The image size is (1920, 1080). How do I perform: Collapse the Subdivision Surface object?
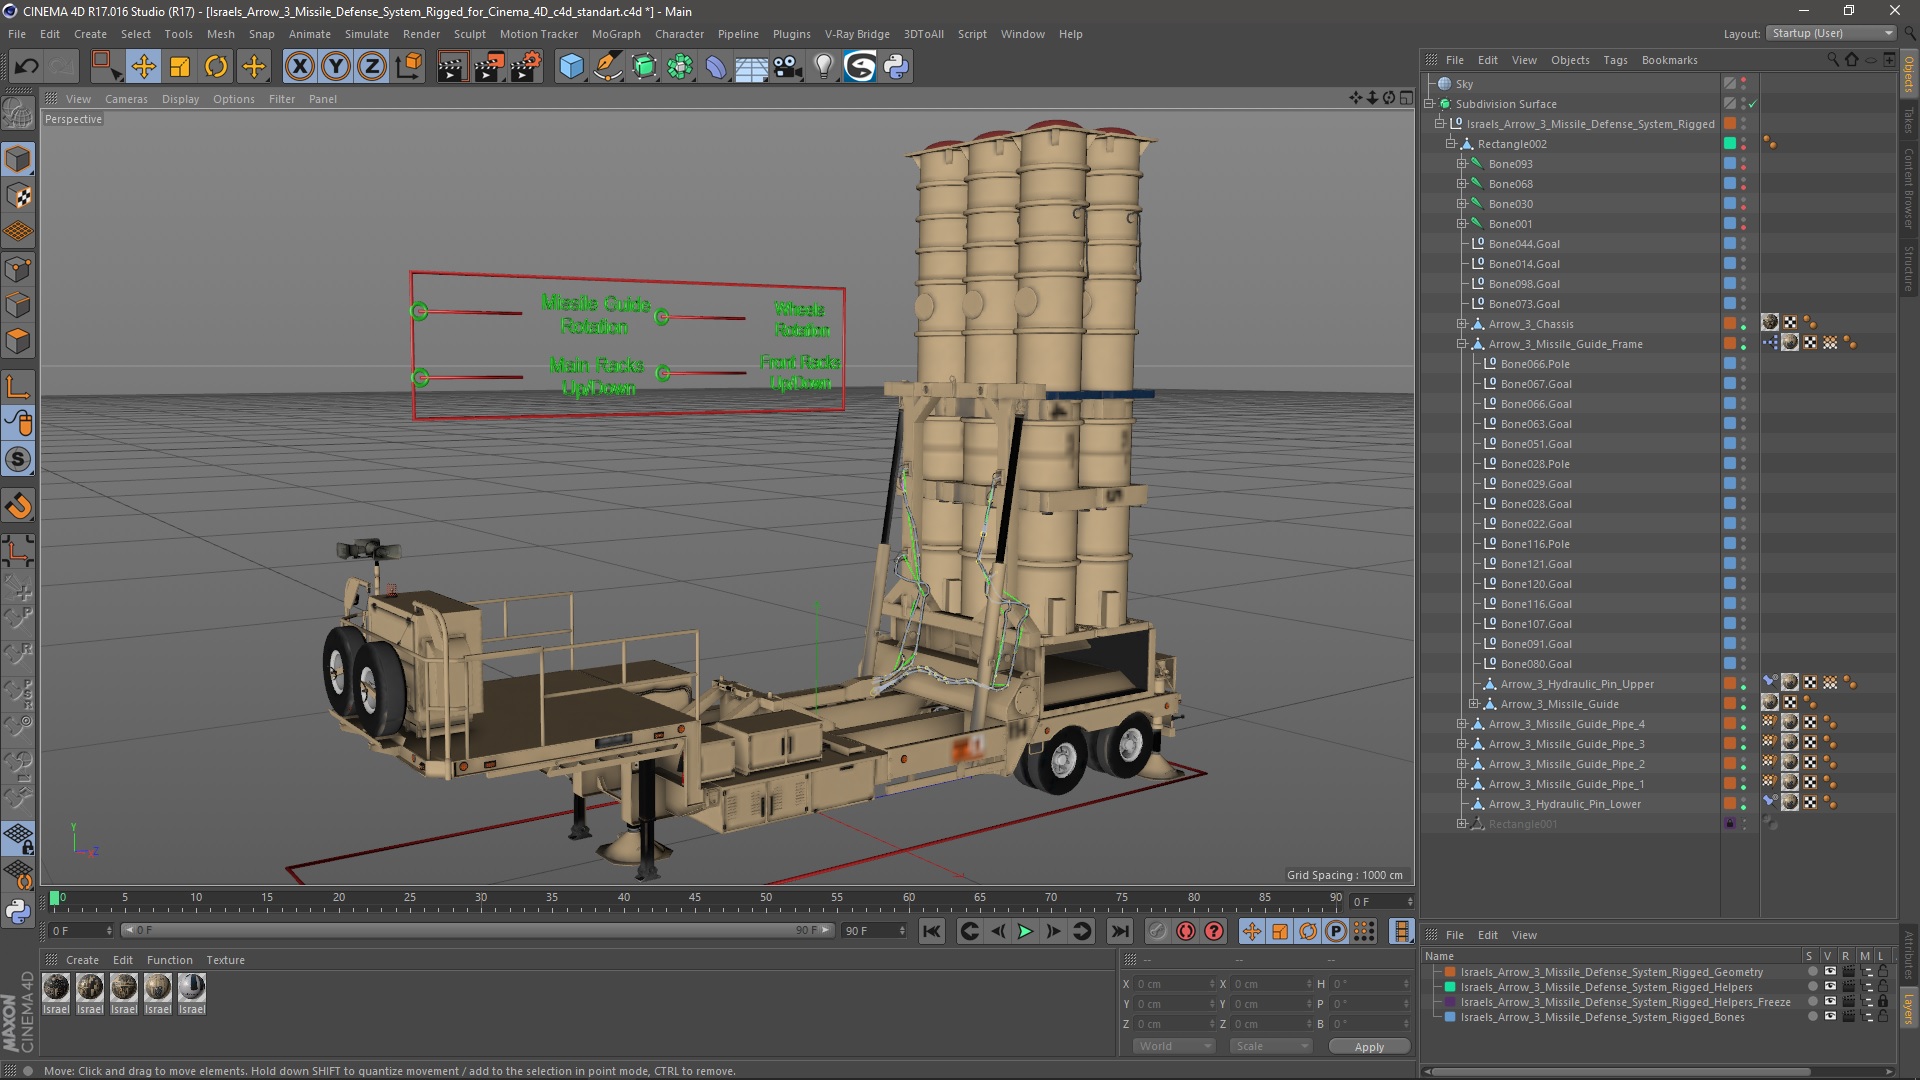click(1430, 104)
